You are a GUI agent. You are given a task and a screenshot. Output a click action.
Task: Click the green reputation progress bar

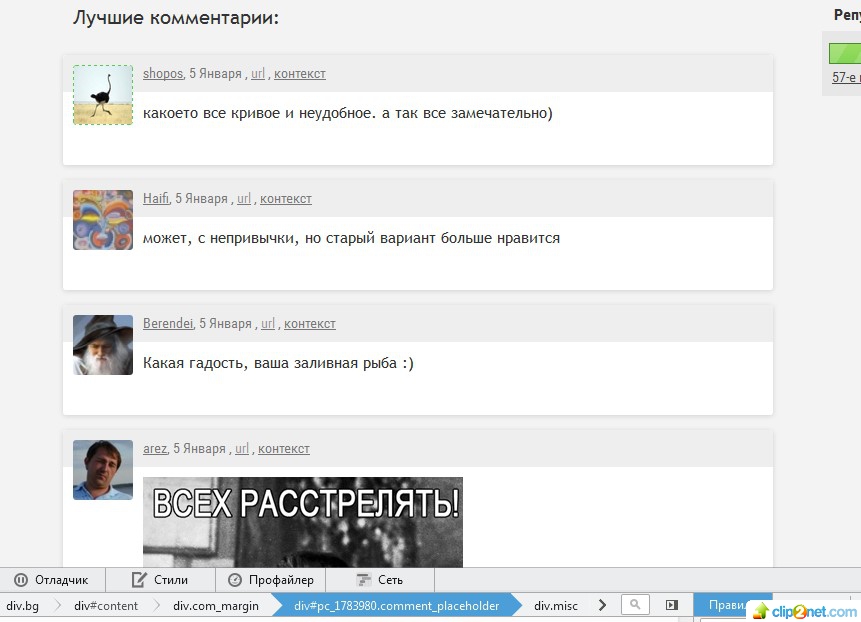[x=845, y=51]
